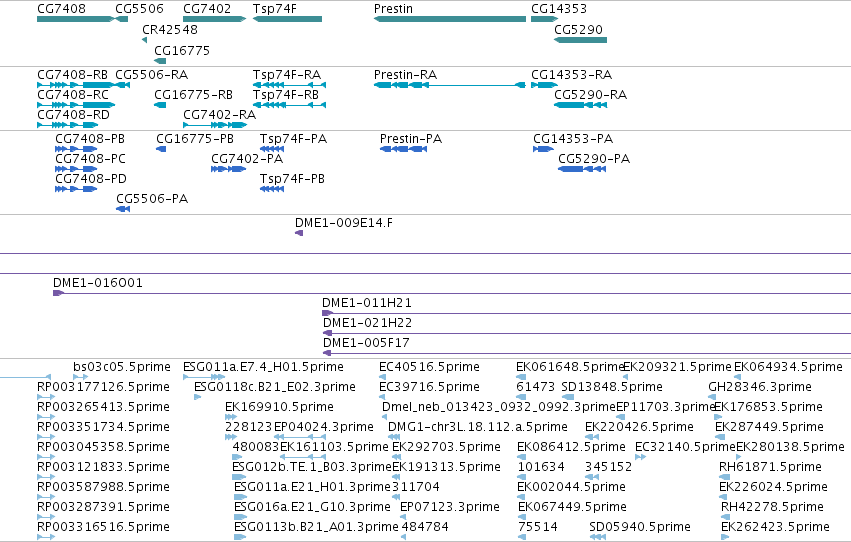This screenshot has height=542, width=851.
Task: Click the DME1-011H21 clone label
Action: click(367, 303)
